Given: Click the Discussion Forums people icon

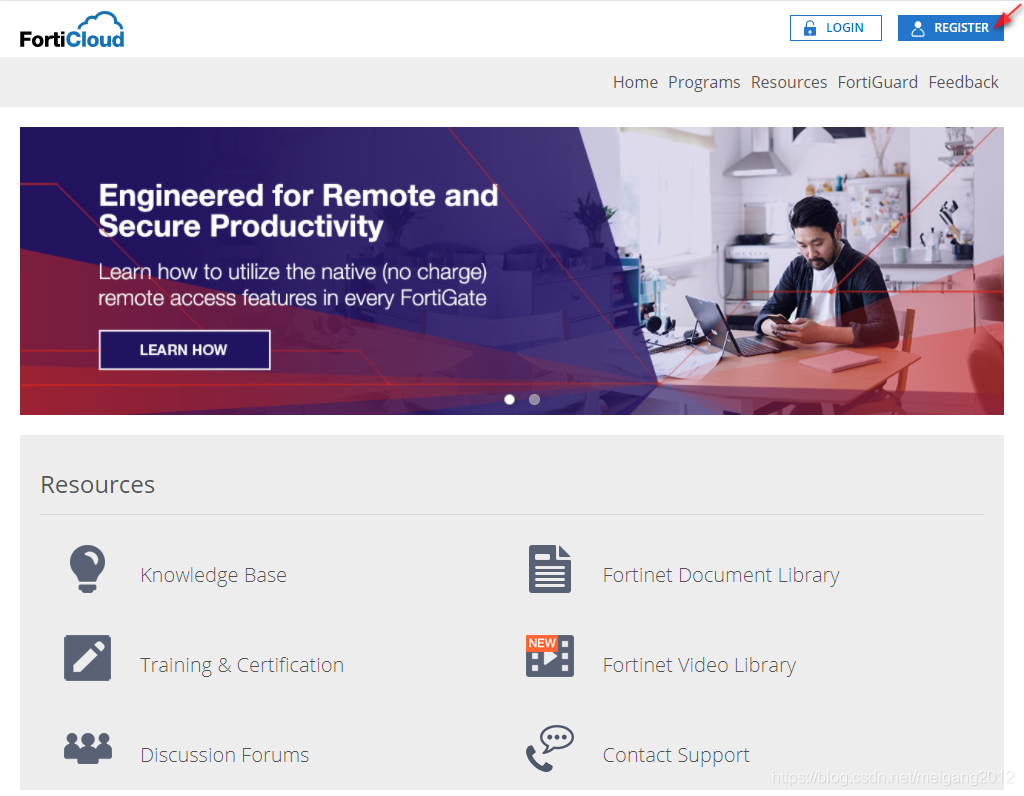Looking at the screenshot, I should [88, 748].
